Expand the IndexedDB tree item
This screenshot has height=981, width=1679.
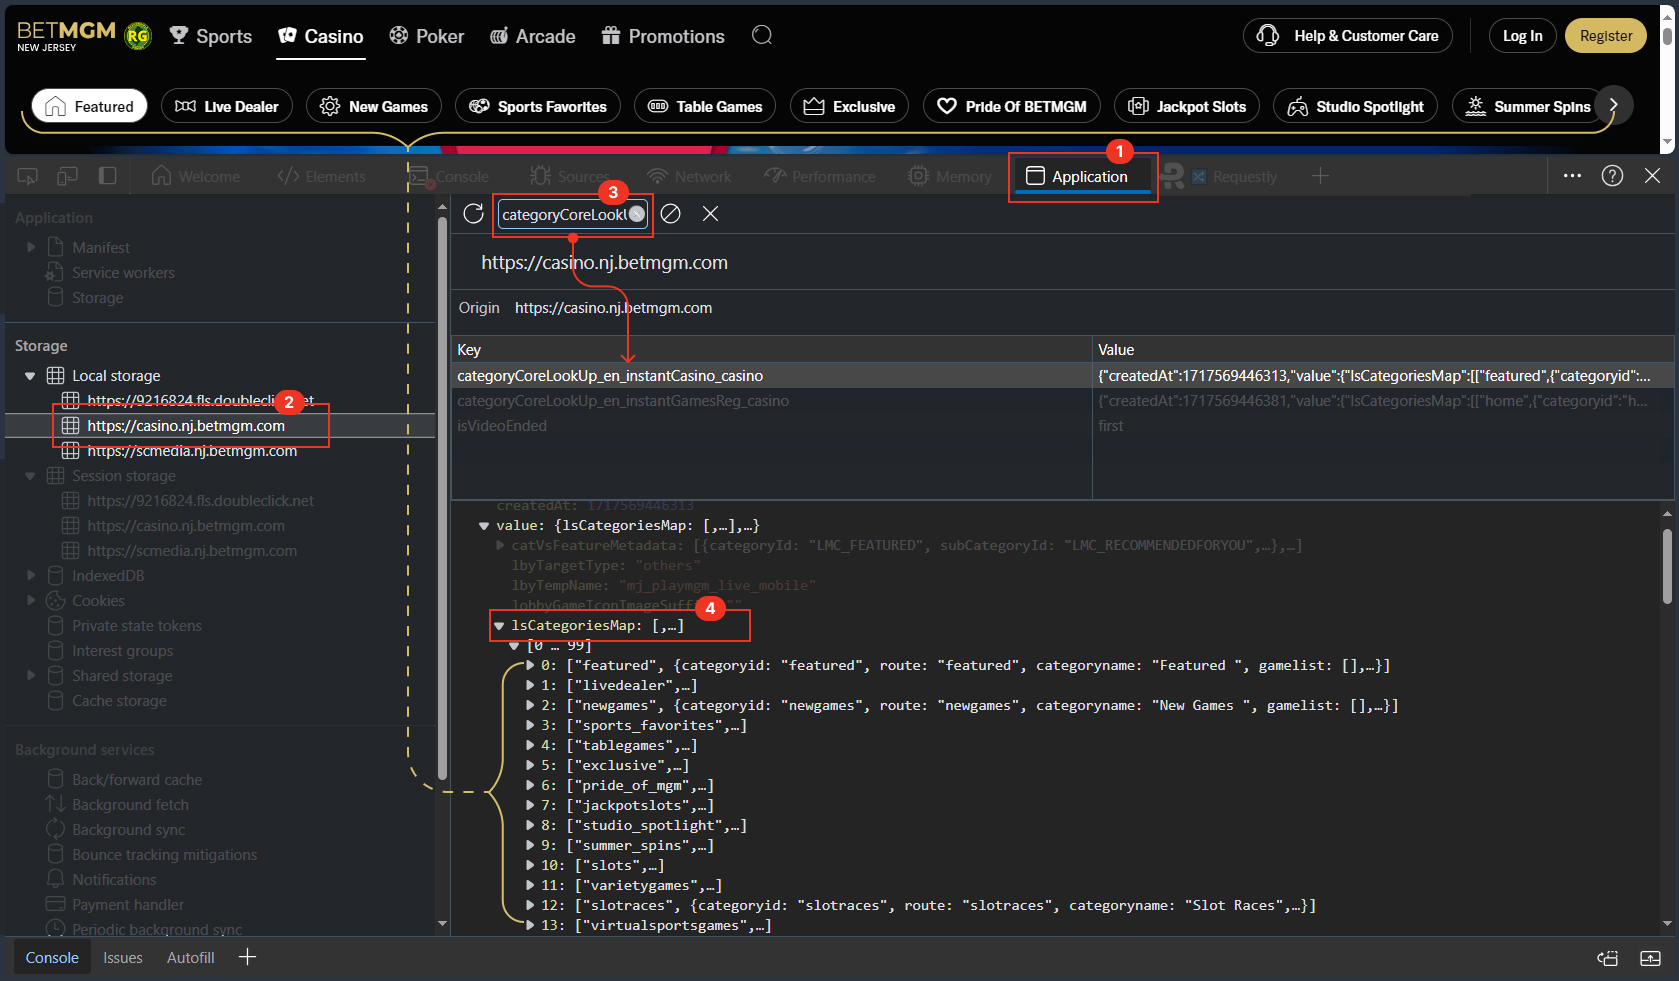click(x=31, y=576)
